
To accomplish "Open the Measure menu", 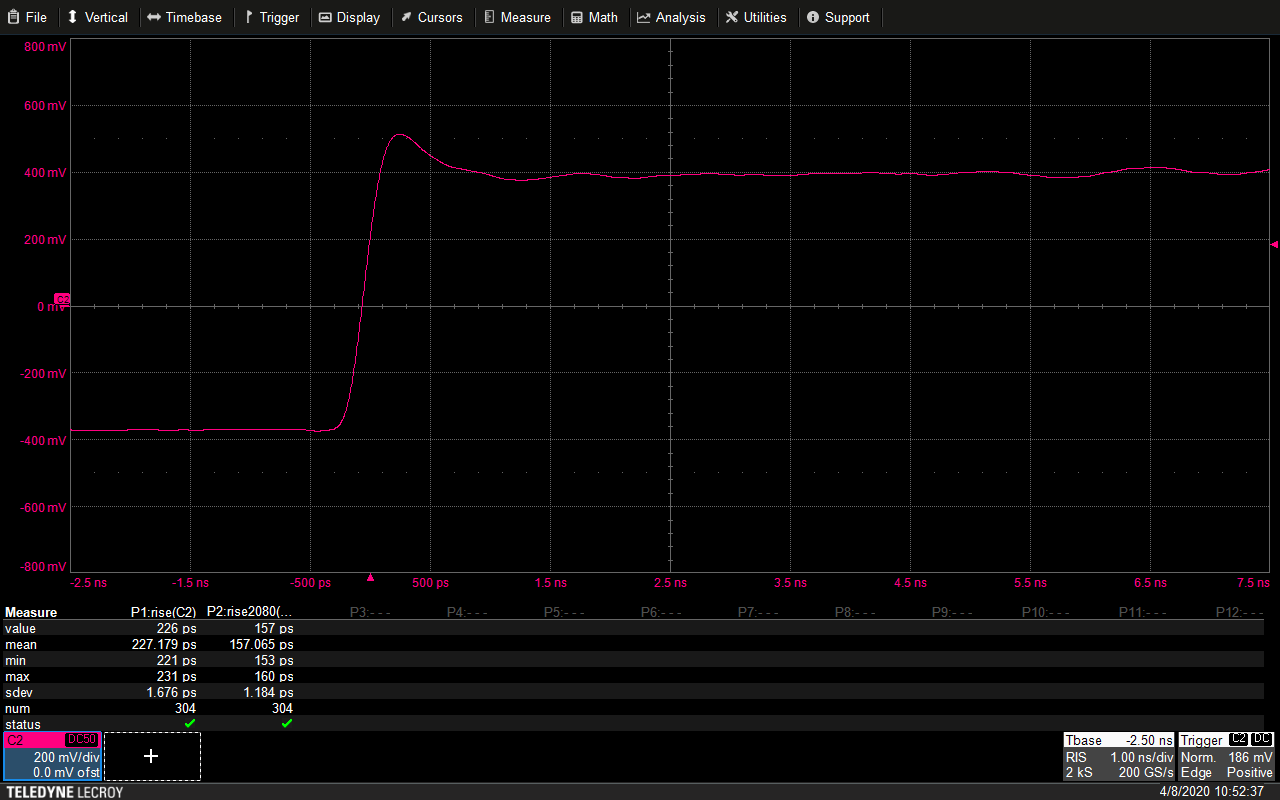I will (x=517, y=17).
